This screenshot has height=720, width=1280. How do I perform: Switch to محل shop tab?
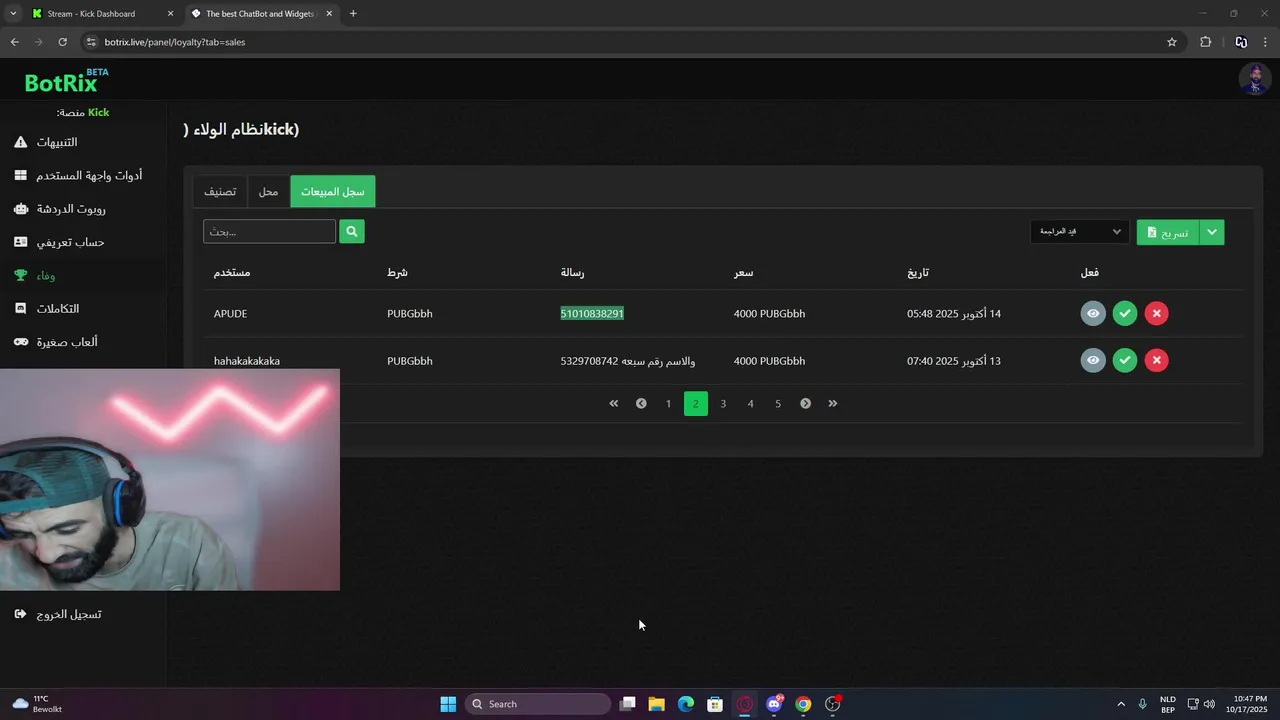[x=268, y=191]
